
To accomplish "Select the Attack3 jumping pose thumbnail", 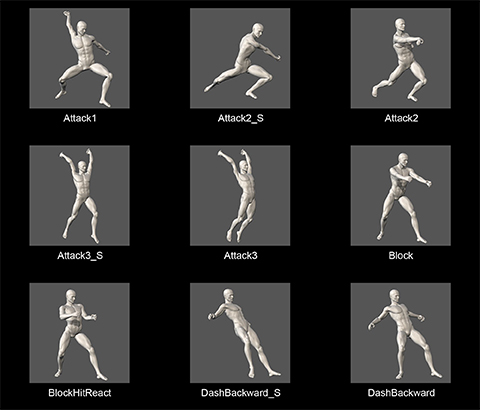I will pyautogui.click(x=240, y=196).
